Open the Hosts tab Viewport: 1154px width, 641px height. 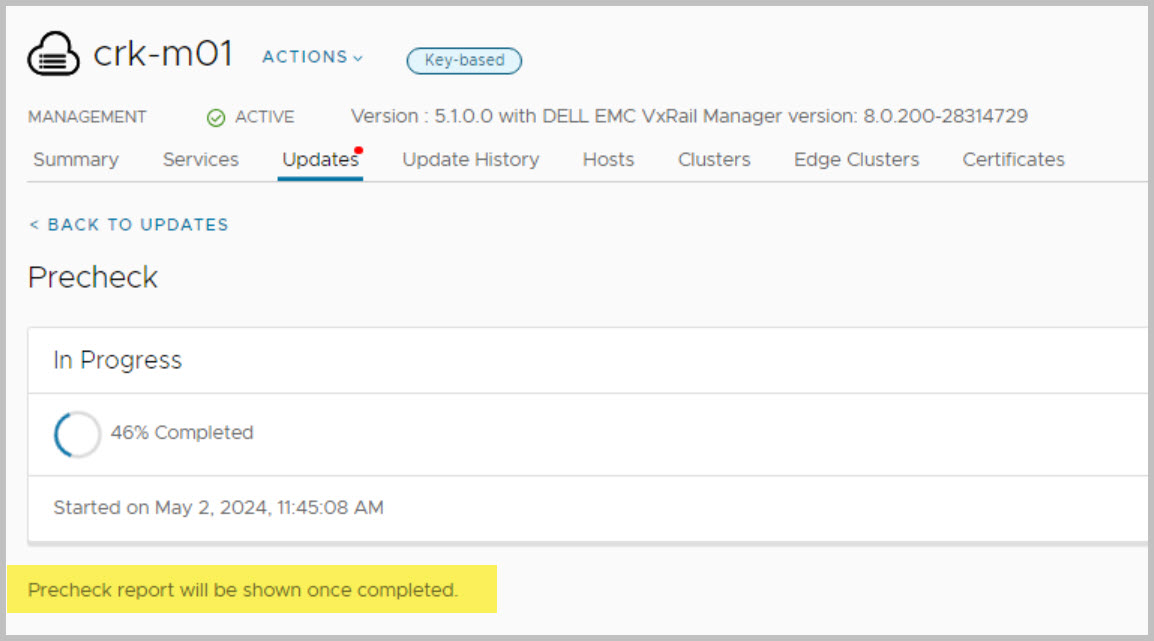click(608, 160)
